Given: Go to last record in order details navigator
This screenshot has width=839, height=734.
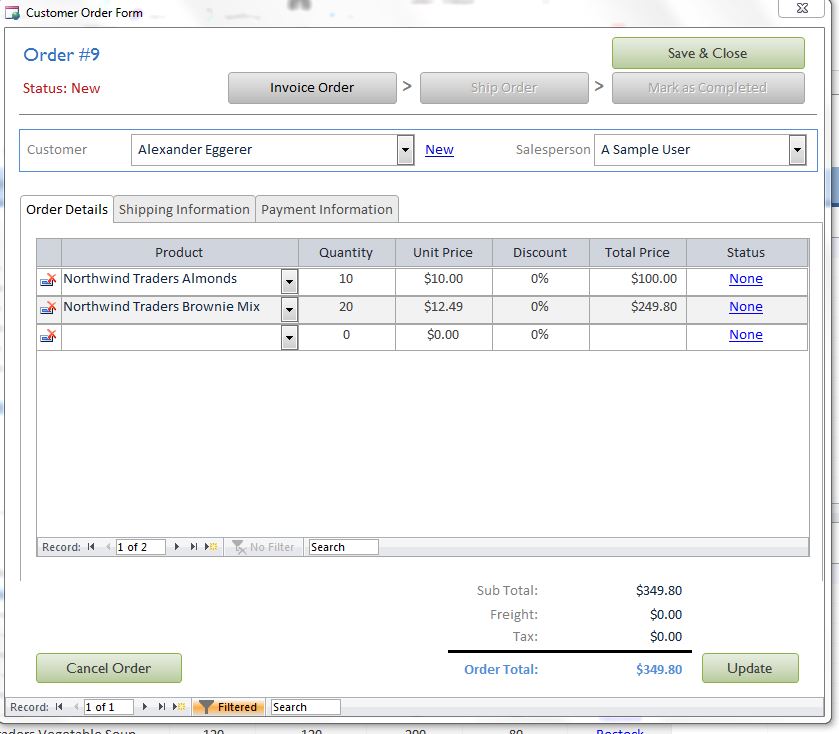Looking at the screenshot, I should tap(194, 547).
